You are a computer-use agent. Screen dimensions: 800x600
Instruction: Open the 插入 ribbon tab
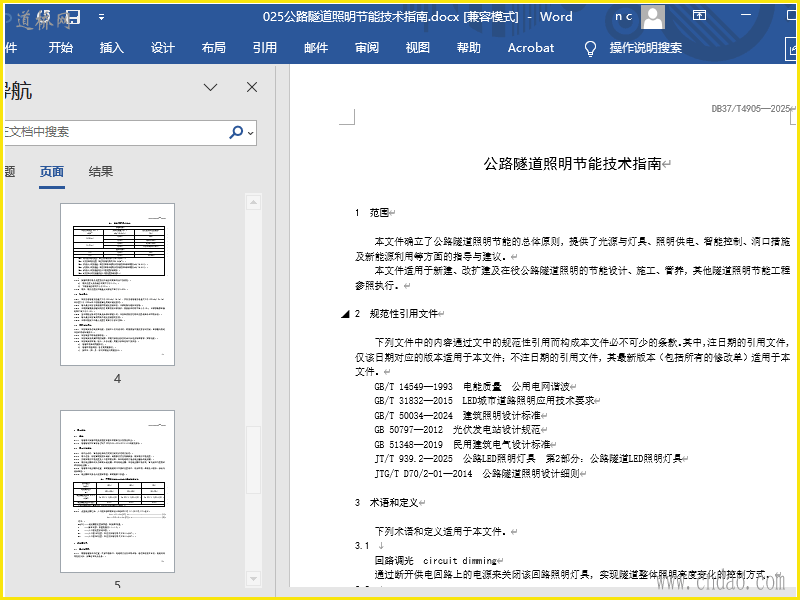pyautogui.click(x=112, y=48)
